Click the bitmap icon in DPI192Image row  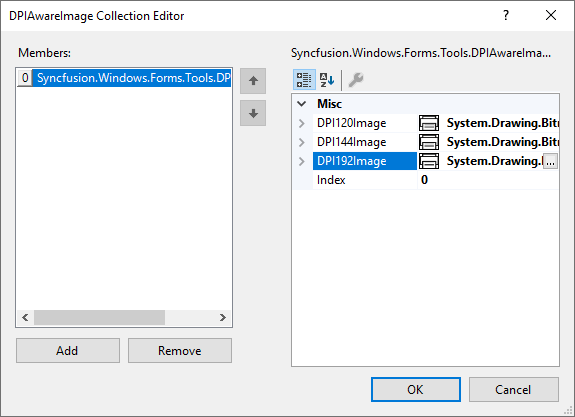[429, 161]
